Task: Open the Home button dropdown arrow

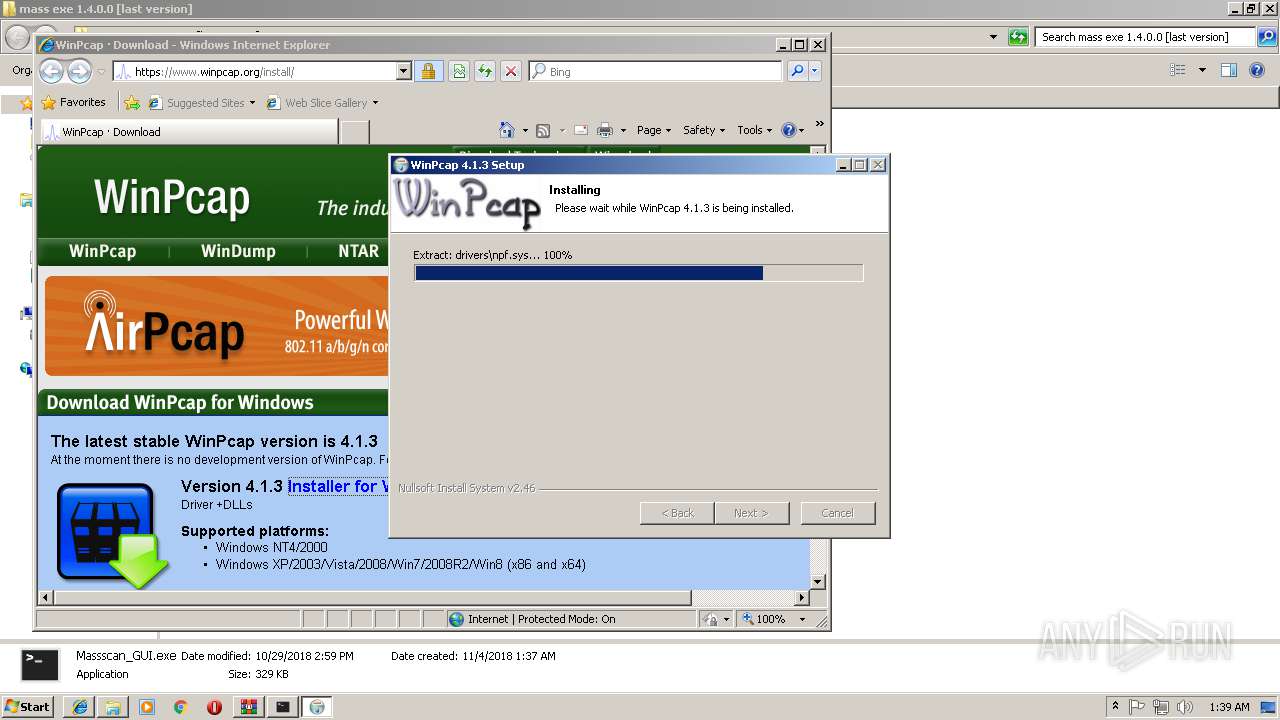Action: coord(523,130)
